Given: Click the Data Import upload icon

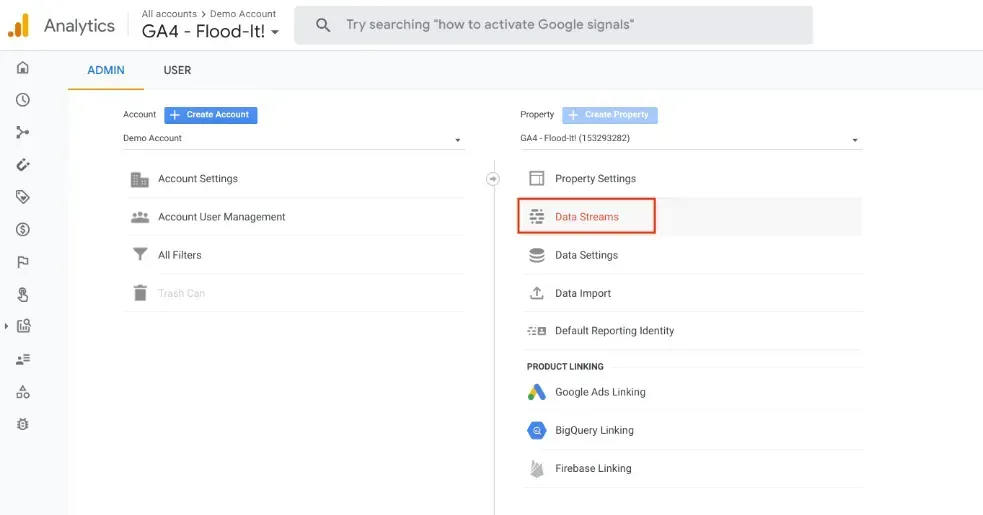Looking at the screenshot, I should 537,293.
